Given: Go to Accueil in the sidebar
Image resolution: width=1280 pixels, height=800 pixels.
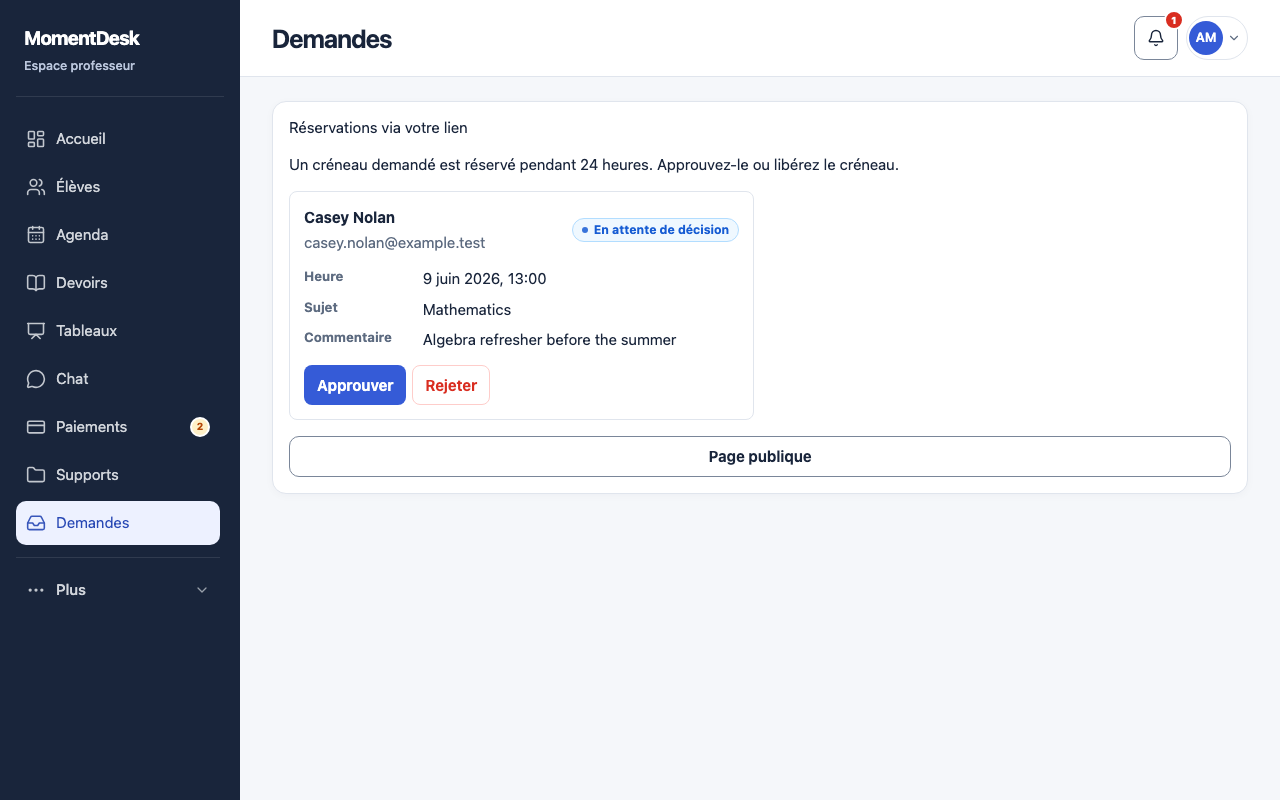Looking at the screenshot, I should 118,139.
